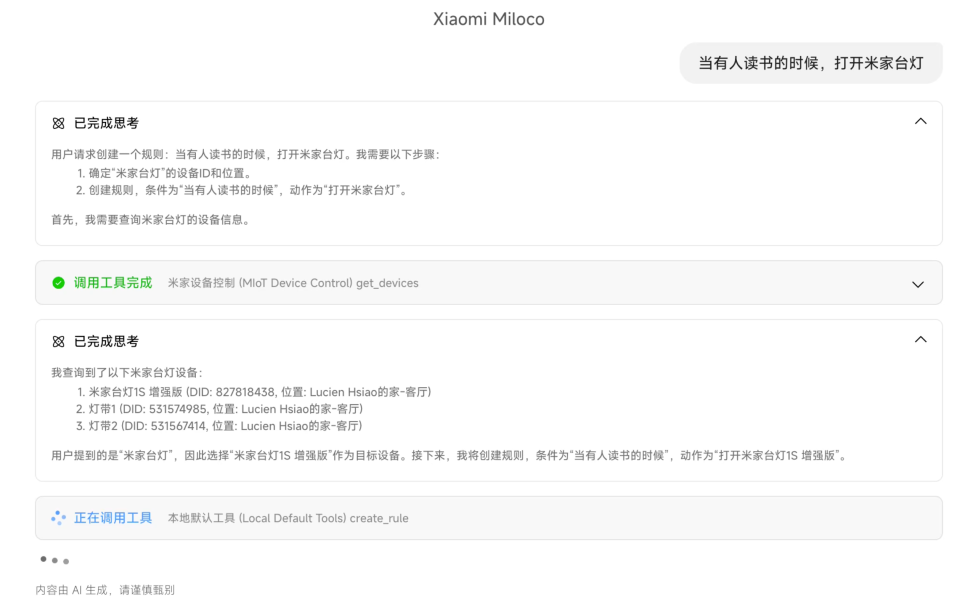Screen dimensions: 960x607
Task: Click the line 用户请求创建一个规则
Action: click(x=246, y=154)
